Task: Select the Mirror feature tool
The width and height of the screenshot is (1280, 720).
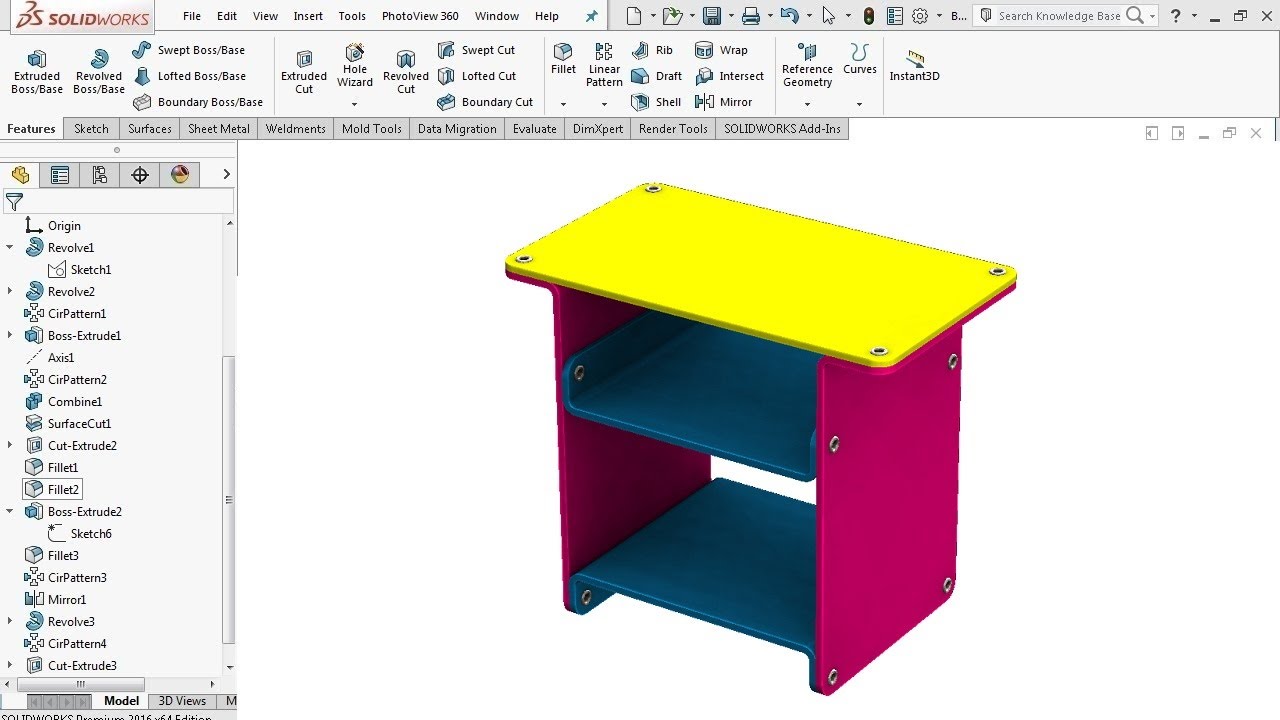Action: tap(723, 102)
